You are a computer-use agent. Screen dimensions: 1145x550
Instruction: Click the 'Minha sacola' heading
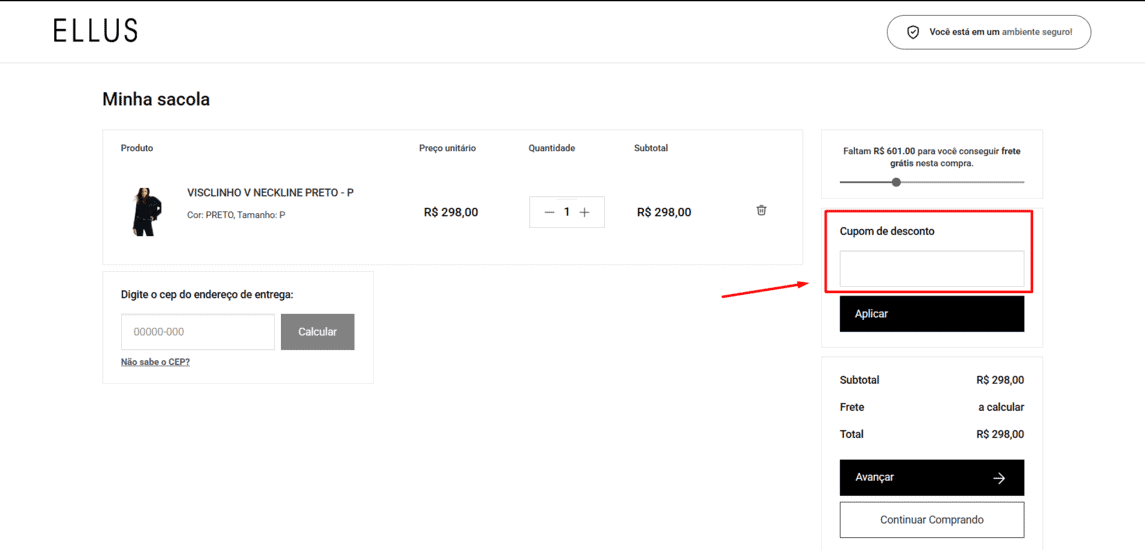(x=156, y=99)
